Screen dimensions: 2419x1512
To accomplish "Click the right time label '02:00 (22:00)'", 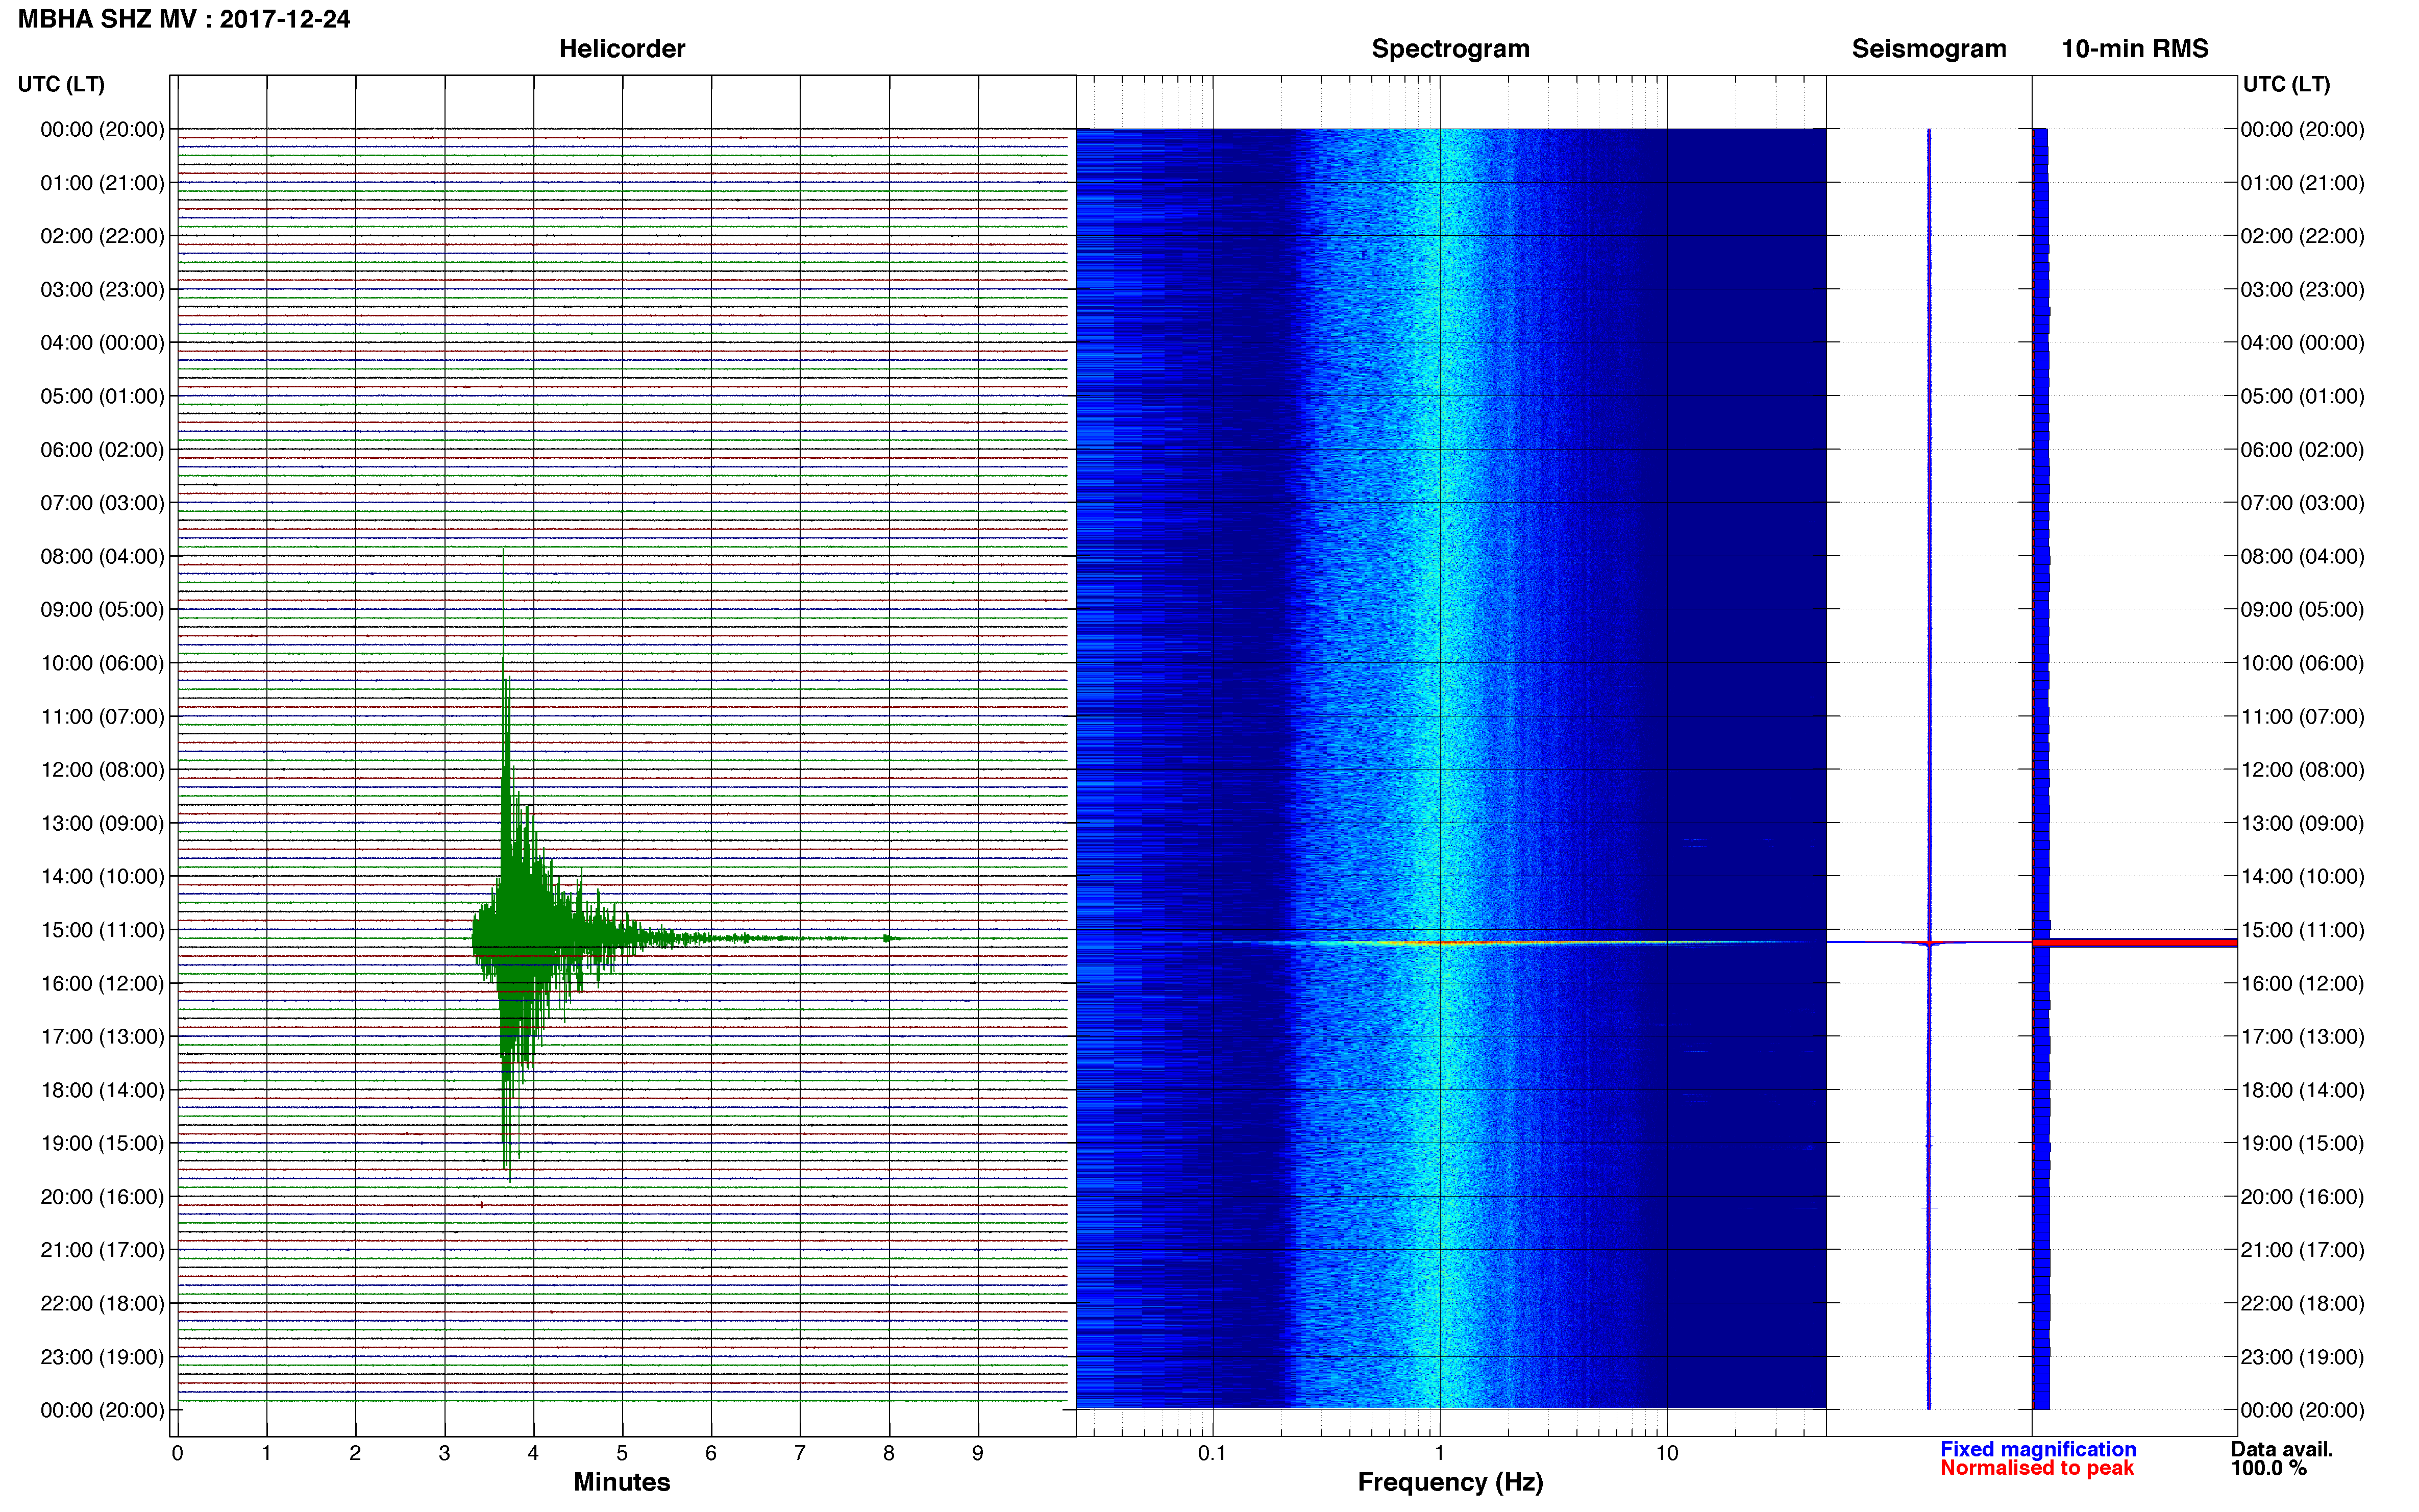I will 2303,236.
